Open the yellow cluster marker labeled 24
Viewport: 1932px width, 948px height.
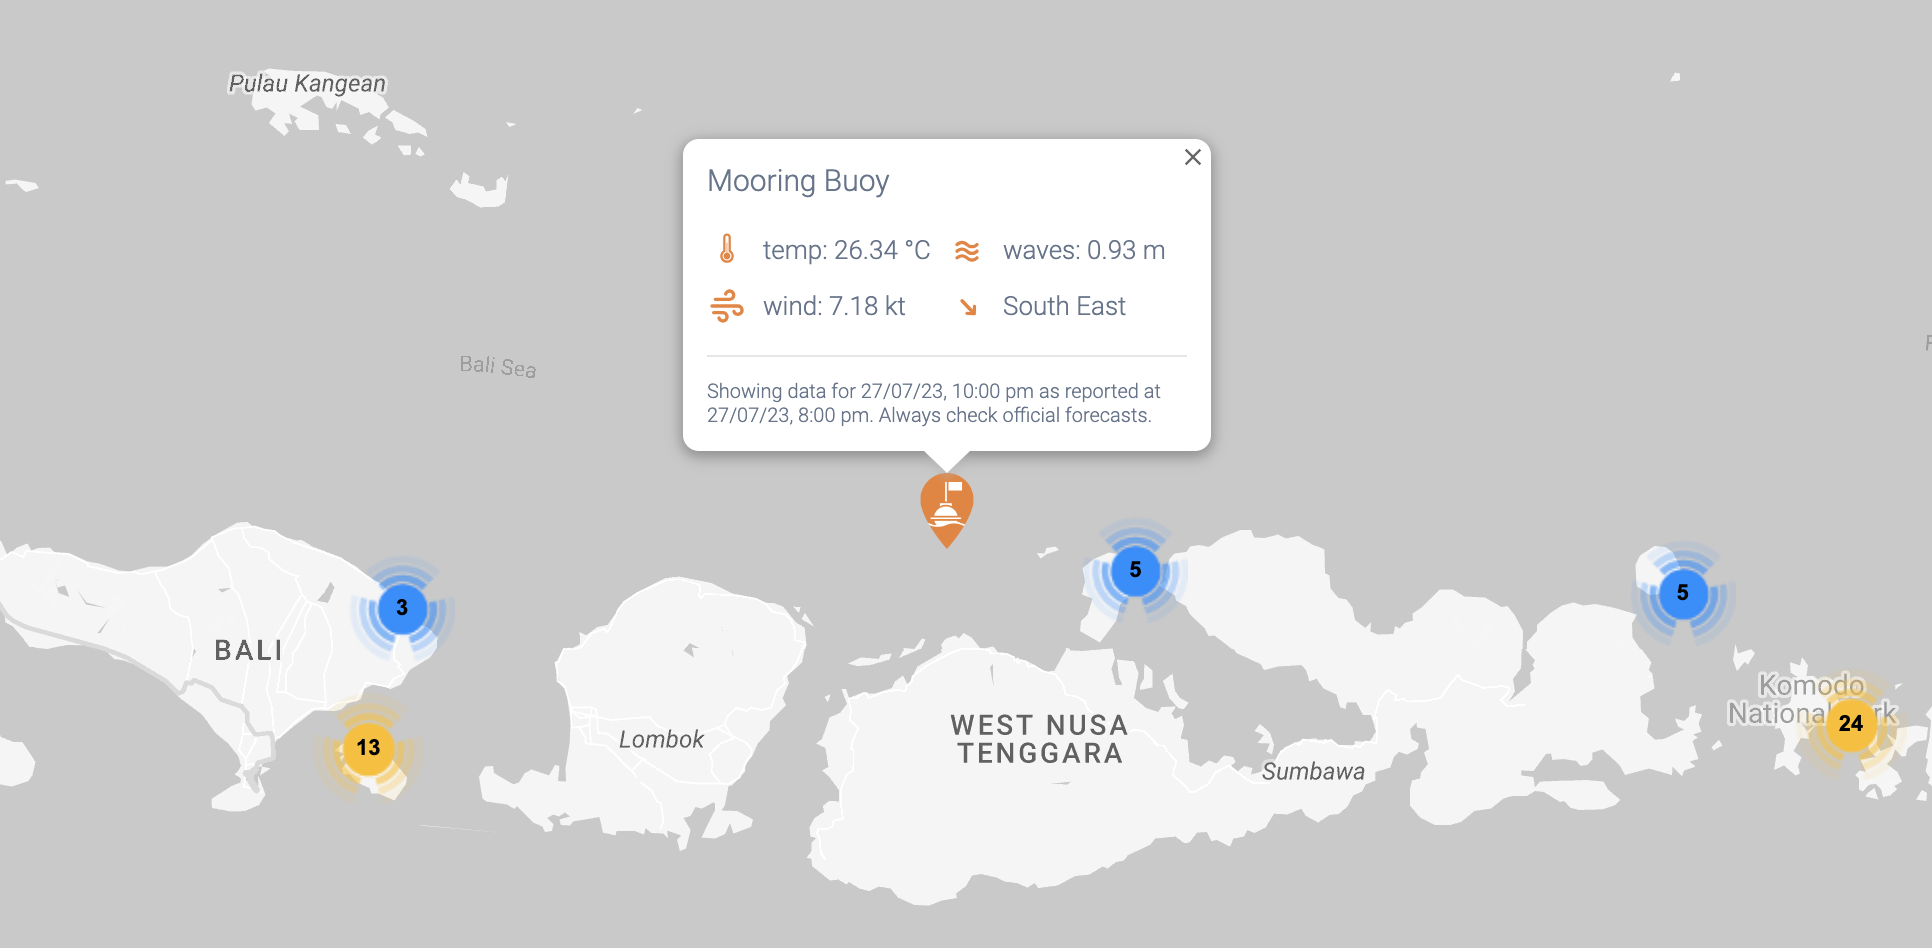1850,723
